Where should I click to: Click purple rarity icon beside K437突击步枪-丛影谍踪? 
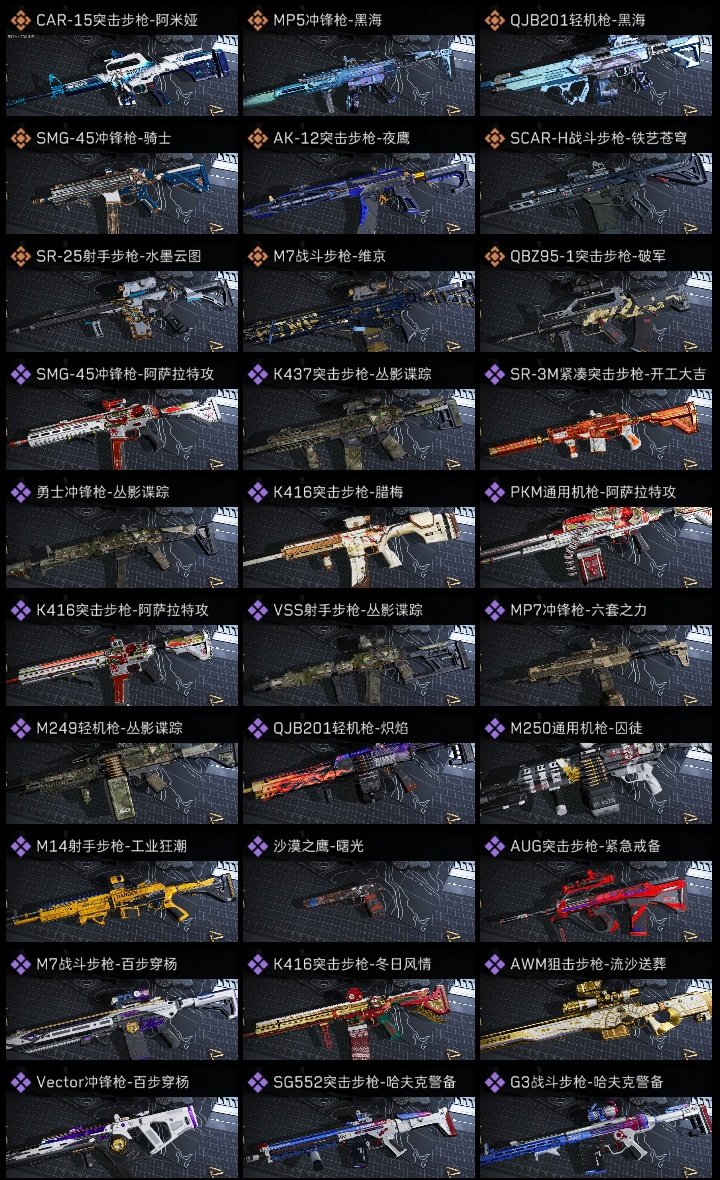(257, 374)
